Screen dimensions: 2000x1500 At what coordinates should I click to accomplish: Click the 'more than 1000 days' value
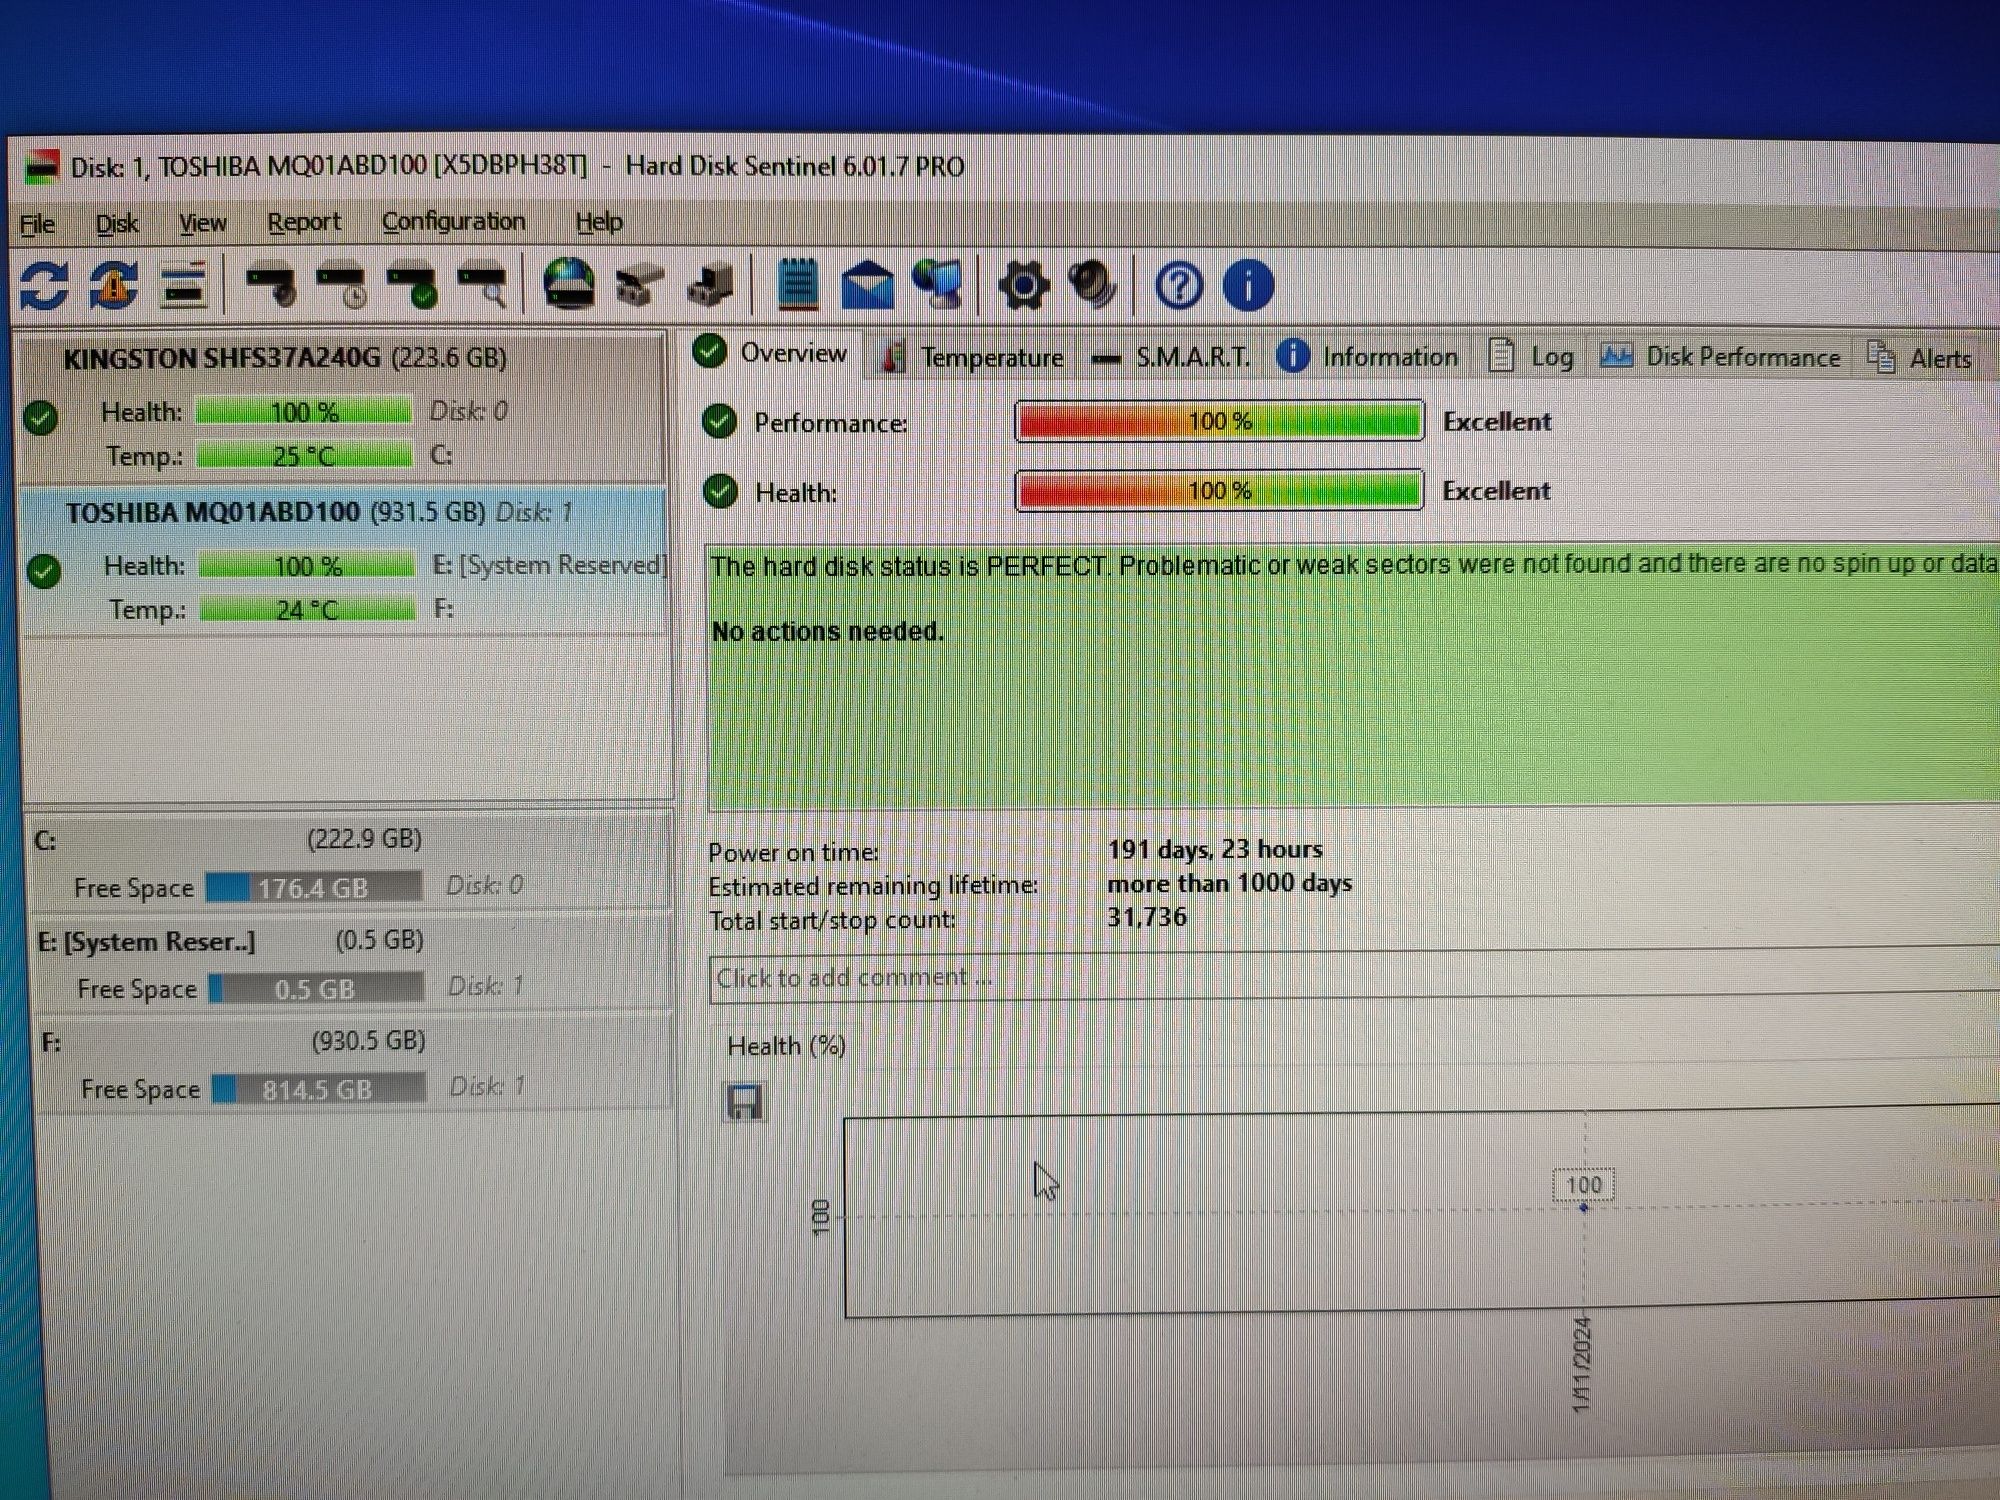coord(1229,883)
